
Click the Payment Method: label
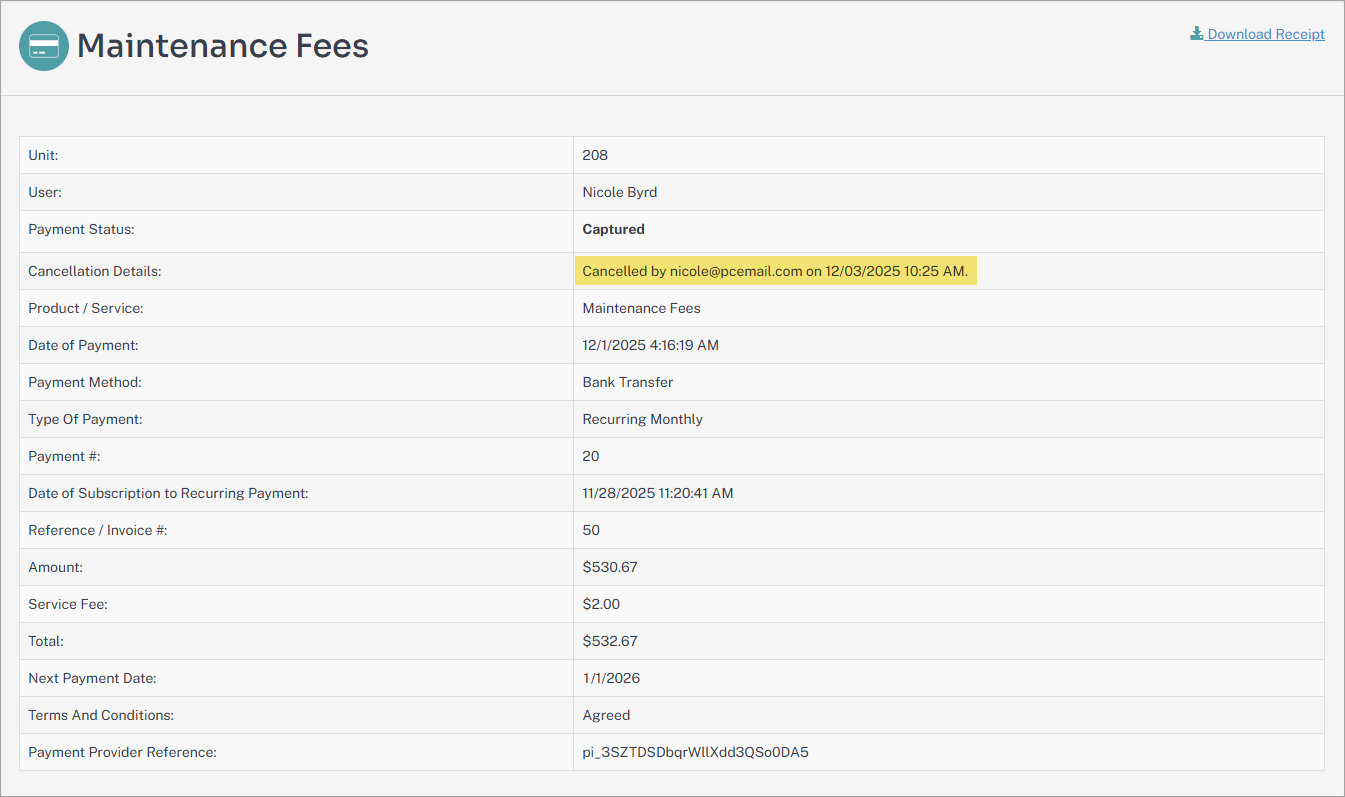[x=85, y=382]
